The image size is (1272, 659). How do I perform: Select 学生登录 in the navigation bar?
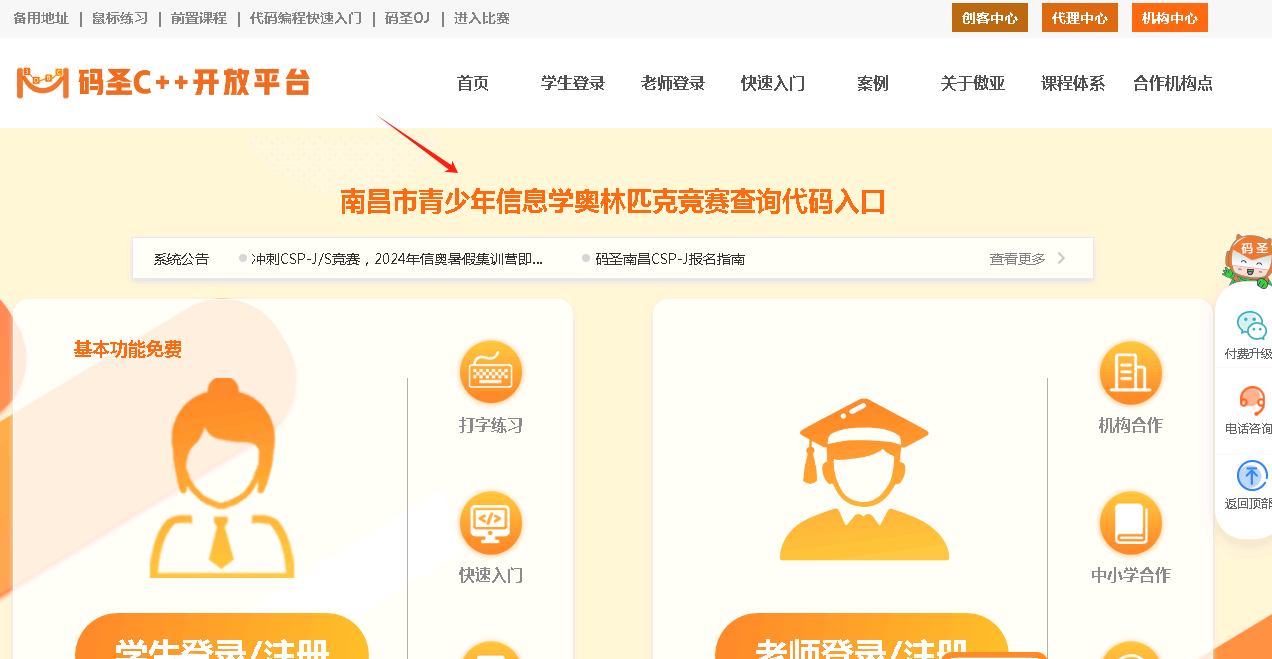click(573, 84)
